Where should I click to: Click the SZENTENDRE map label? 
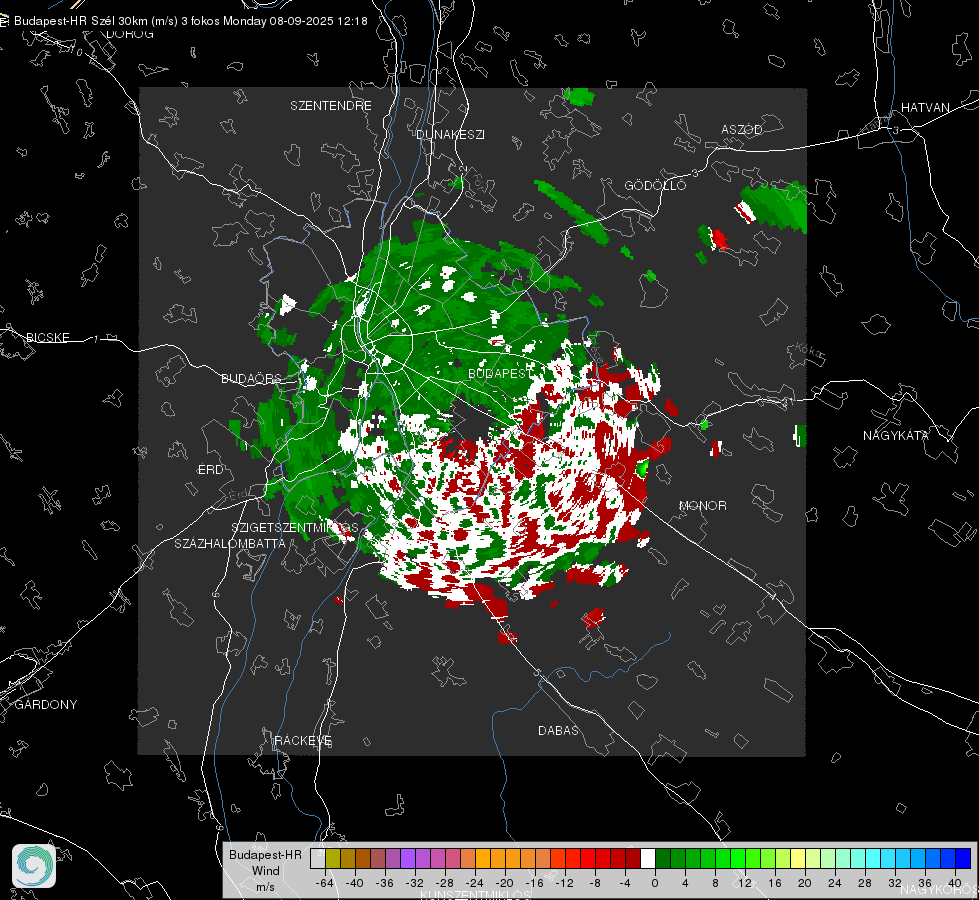(331, 106)
